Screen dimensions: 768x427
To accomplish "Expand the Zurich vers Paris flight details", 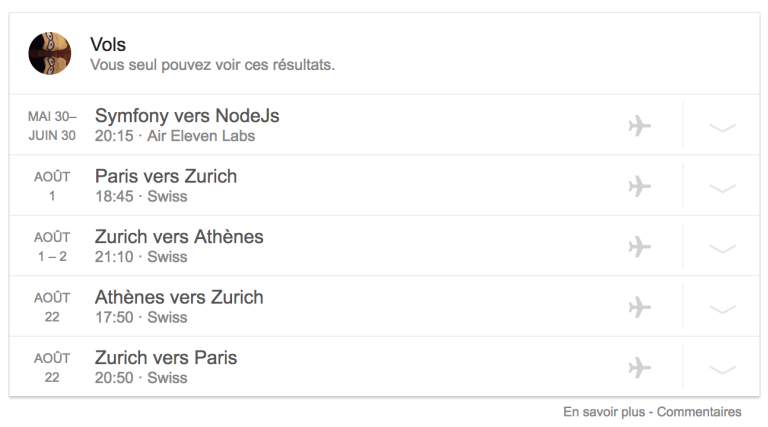I will tap(722, 368).
